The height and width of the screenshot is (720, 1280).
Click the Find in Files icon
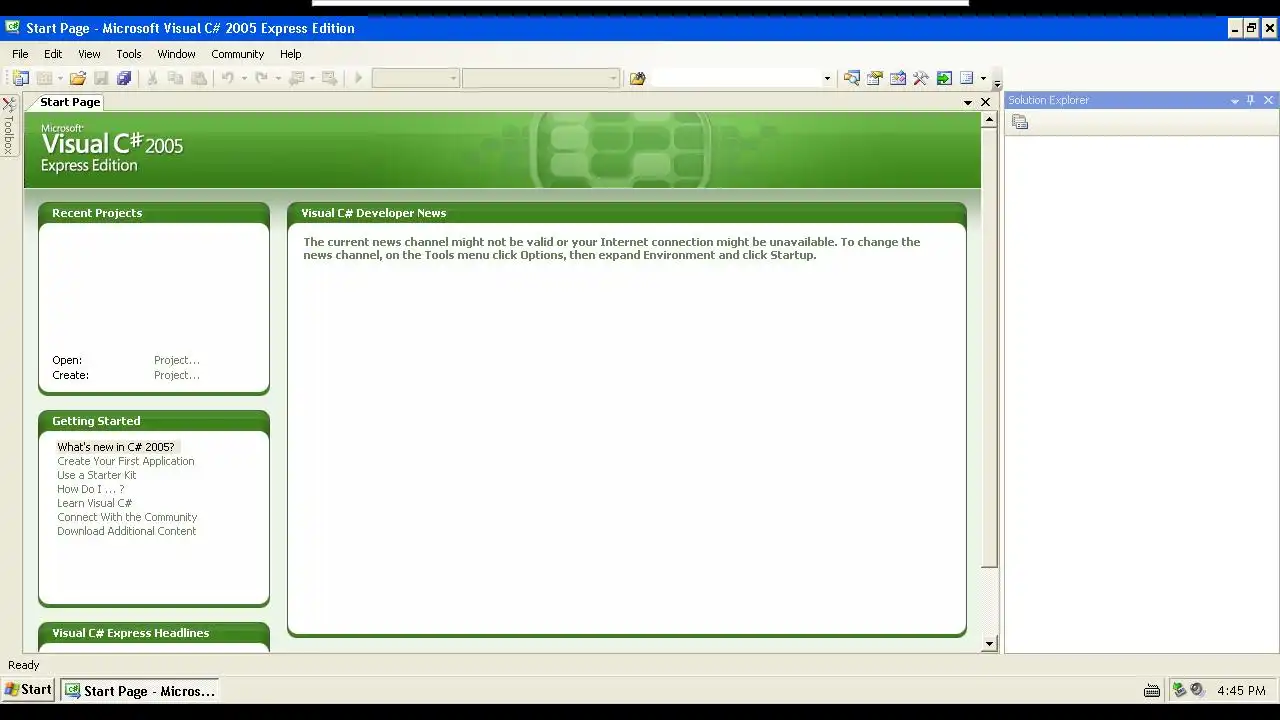click(x=637, y=78)
